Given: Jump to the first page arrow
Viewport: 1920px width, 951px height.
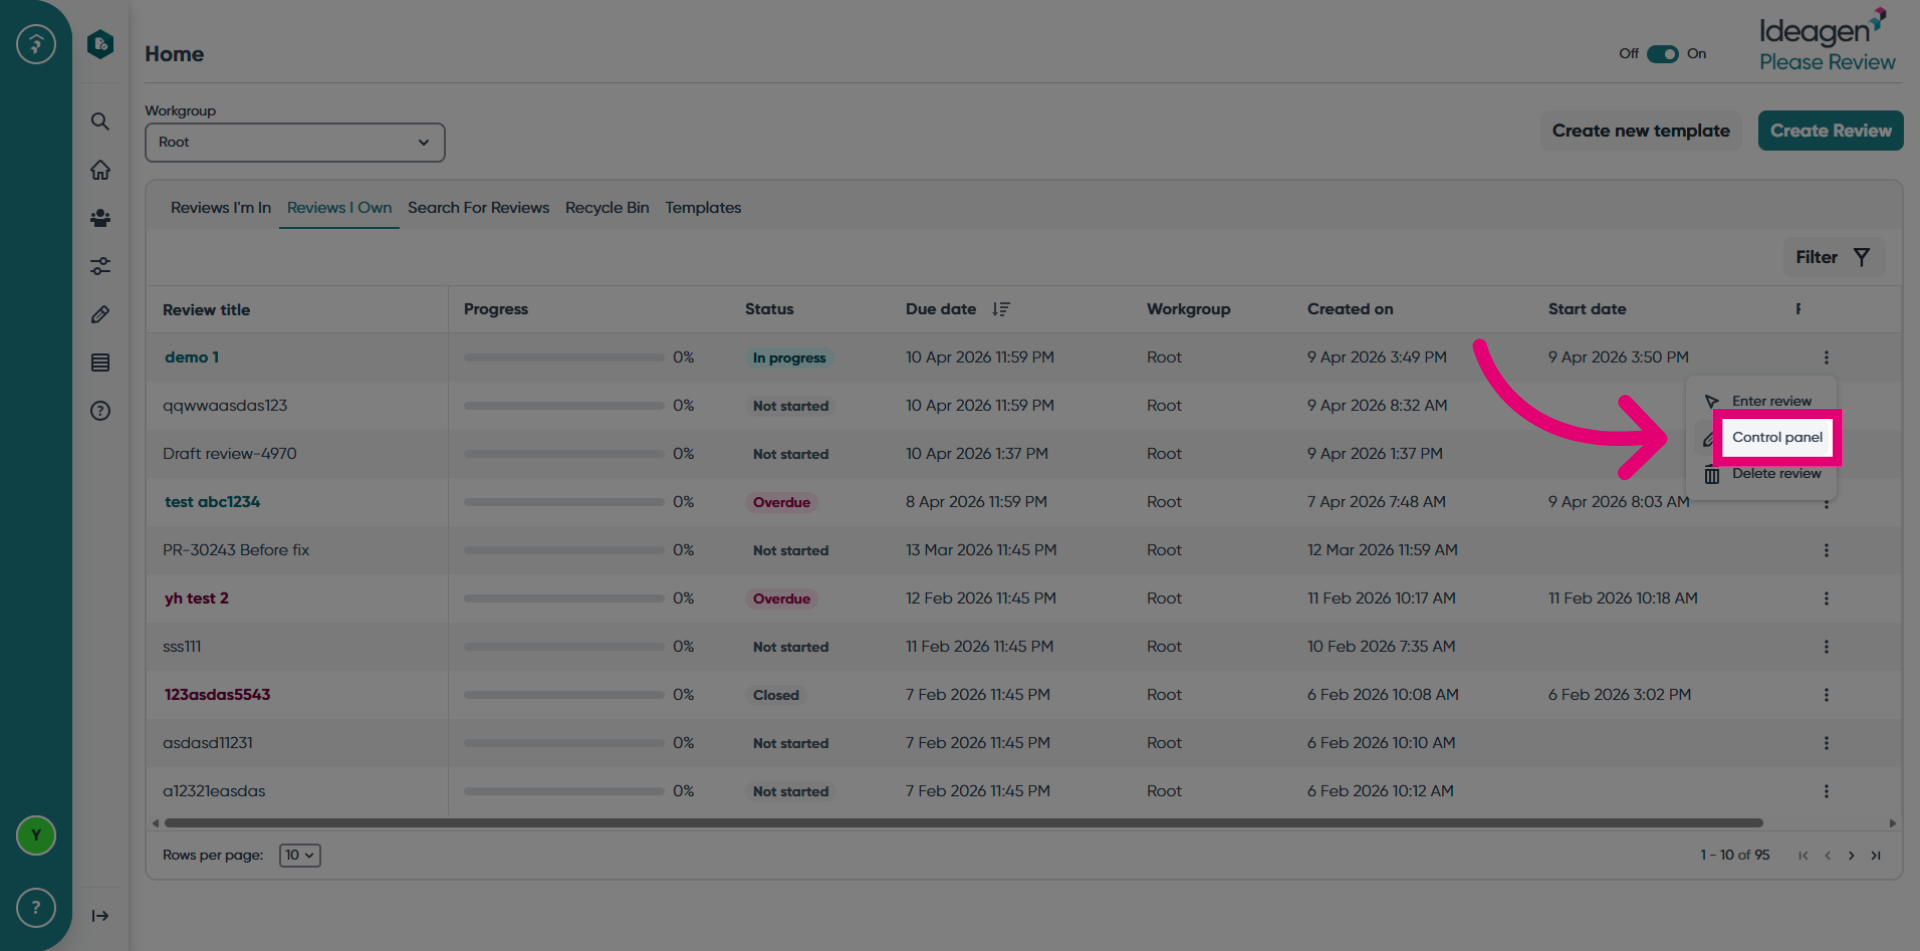Looking at the screenshot, I should (x=1803, y=855).
